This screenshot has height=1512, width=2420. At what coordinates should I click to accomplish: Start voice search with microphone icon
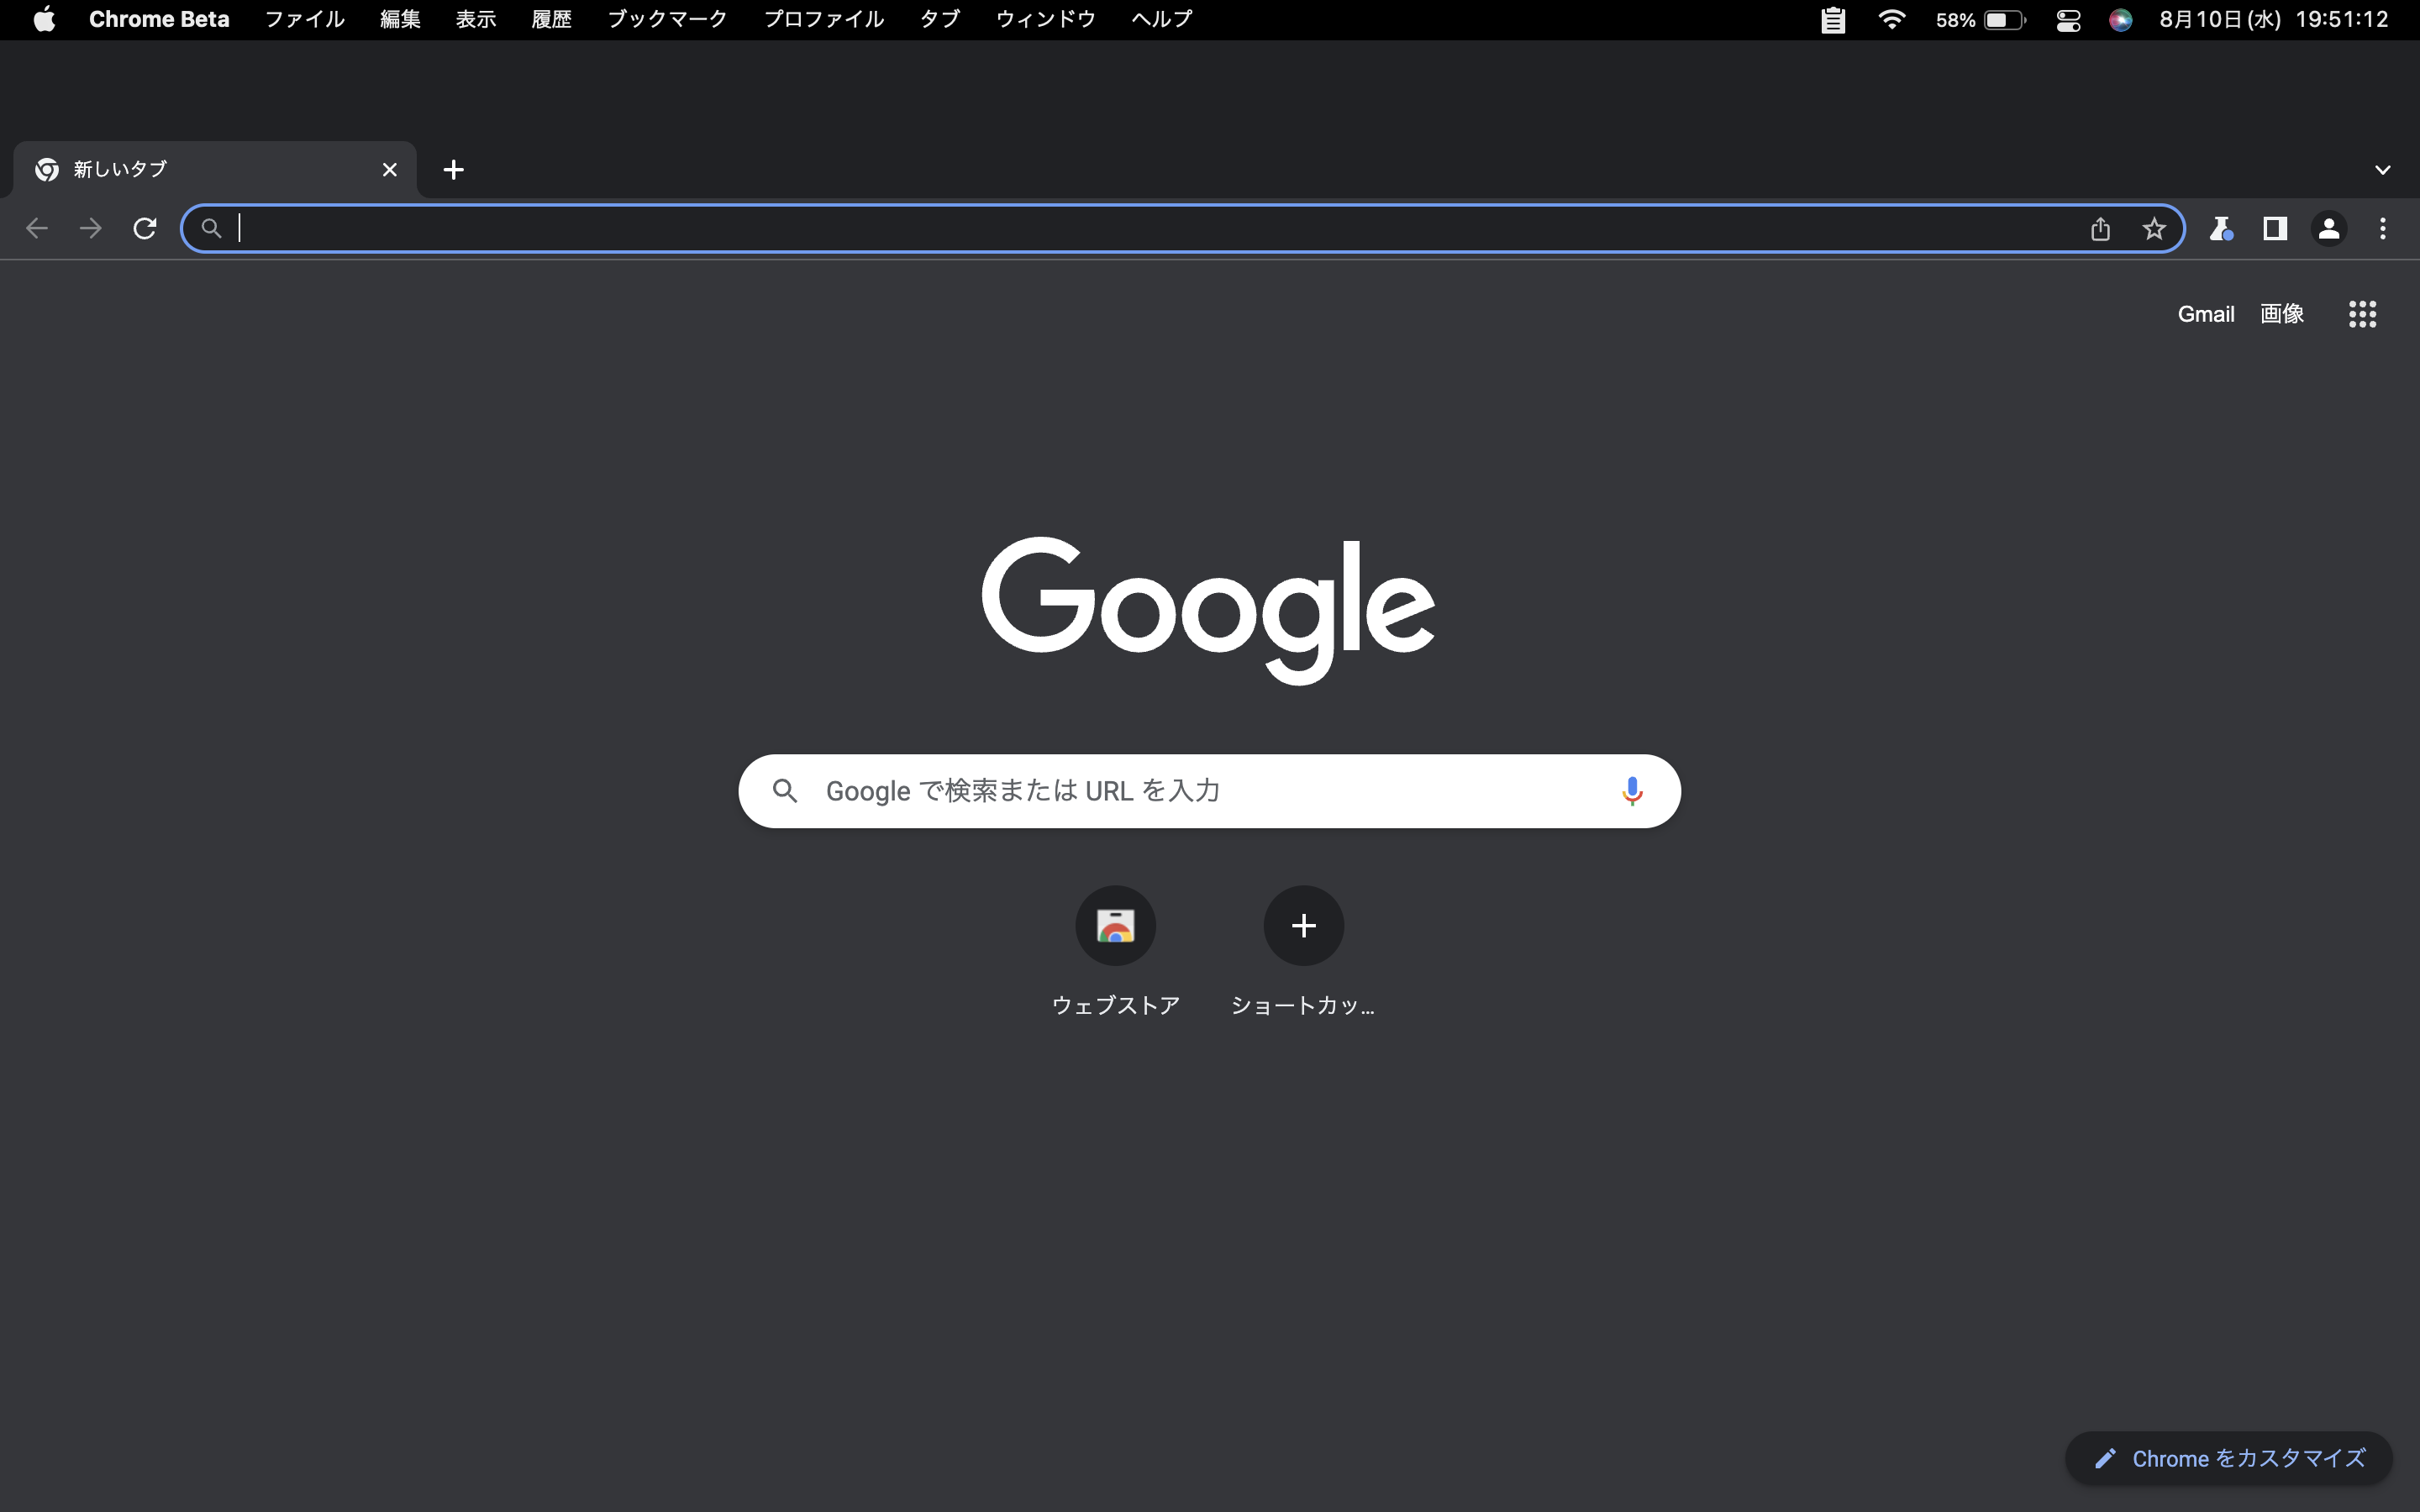point(1631,791)
